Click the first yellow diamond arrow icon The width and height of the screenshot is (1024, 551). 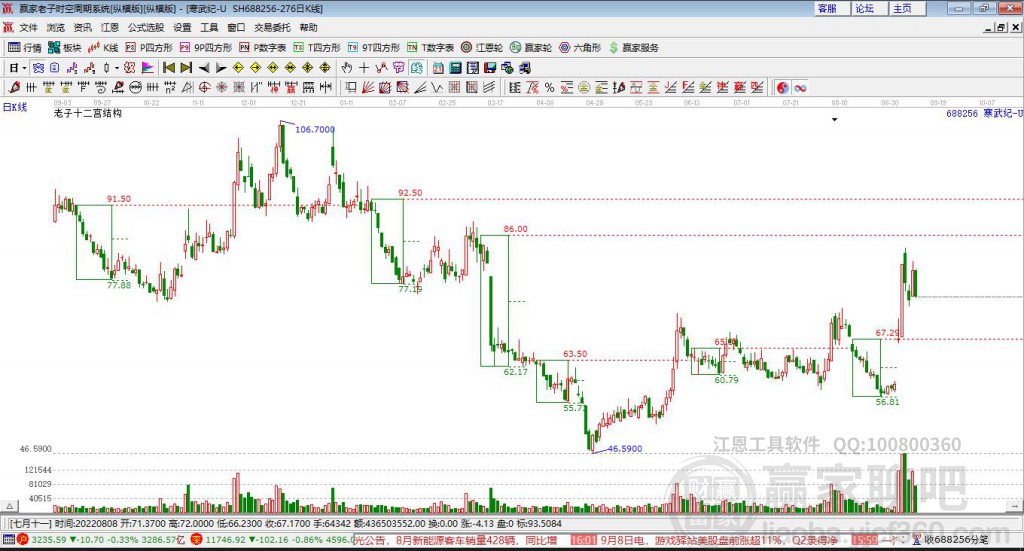[x=238, y=68]
